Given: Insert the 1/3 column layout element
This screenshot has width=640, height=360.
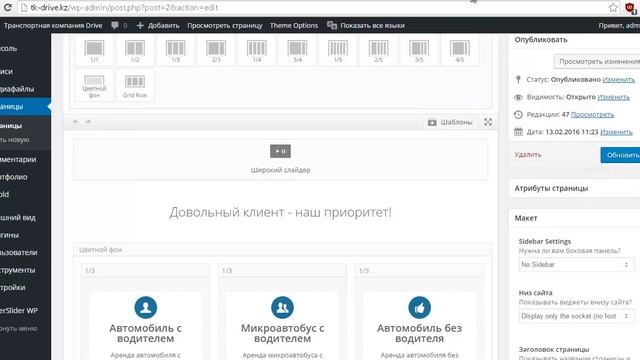Looking at the screenshot, I should (176, 51).
